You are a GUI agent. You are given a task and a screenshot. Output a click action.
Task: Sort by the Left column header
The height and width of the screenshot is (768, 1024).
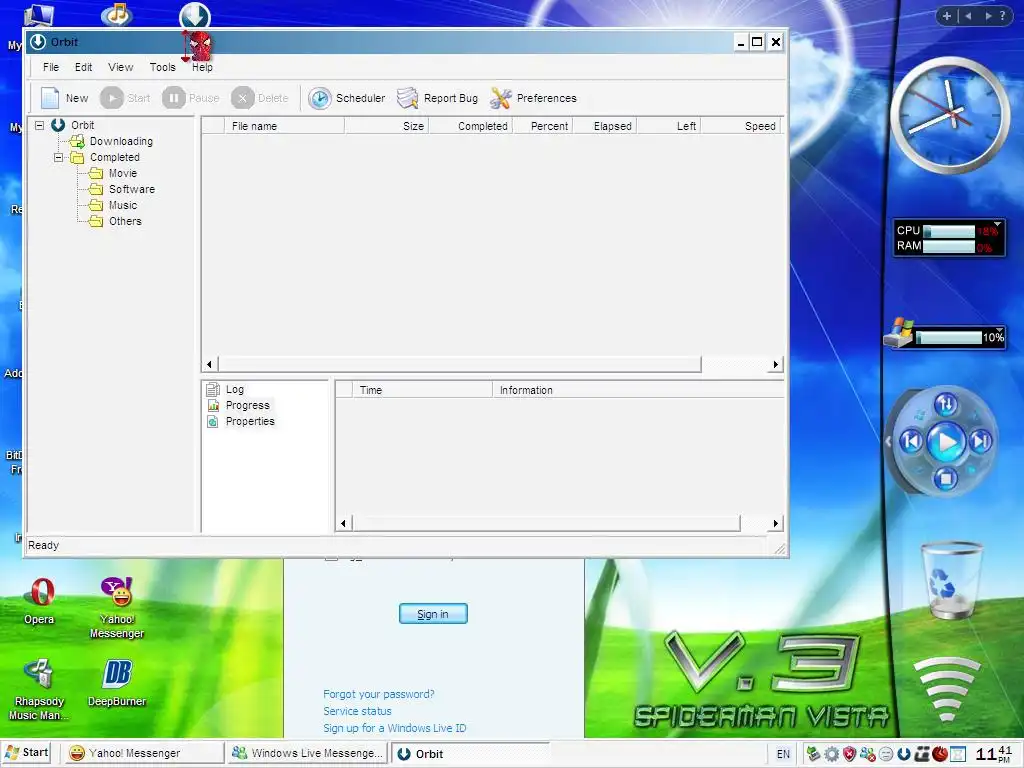click(x=668, y=126)
